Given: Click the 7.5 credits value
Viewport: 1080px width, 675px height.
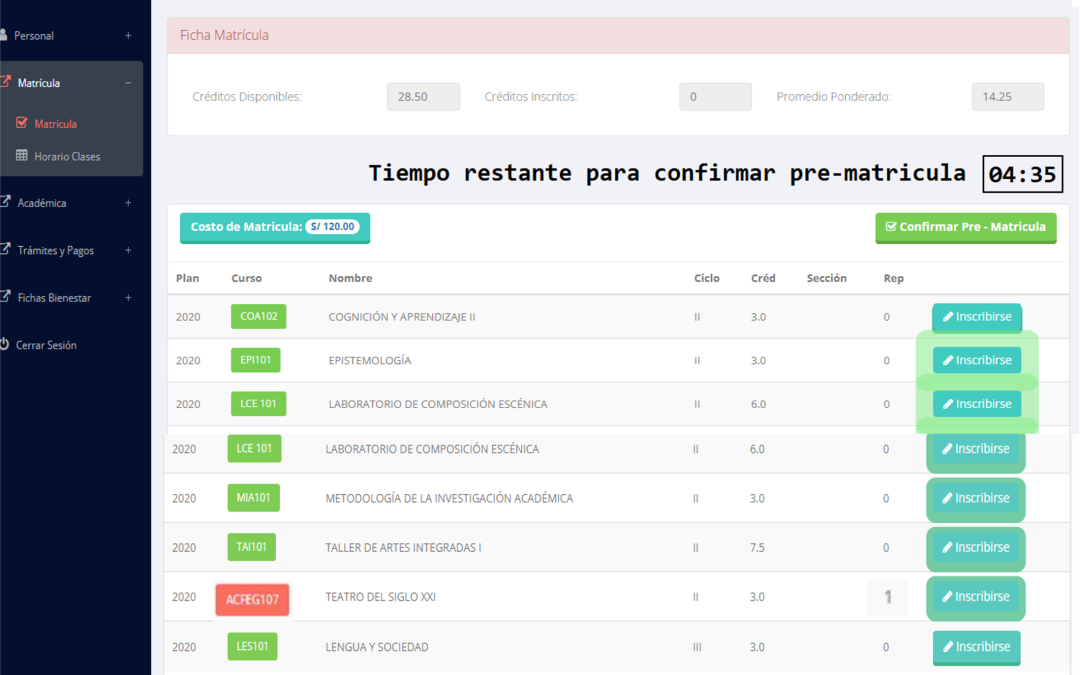Looking at the screenshot, I should coord(757,548).
